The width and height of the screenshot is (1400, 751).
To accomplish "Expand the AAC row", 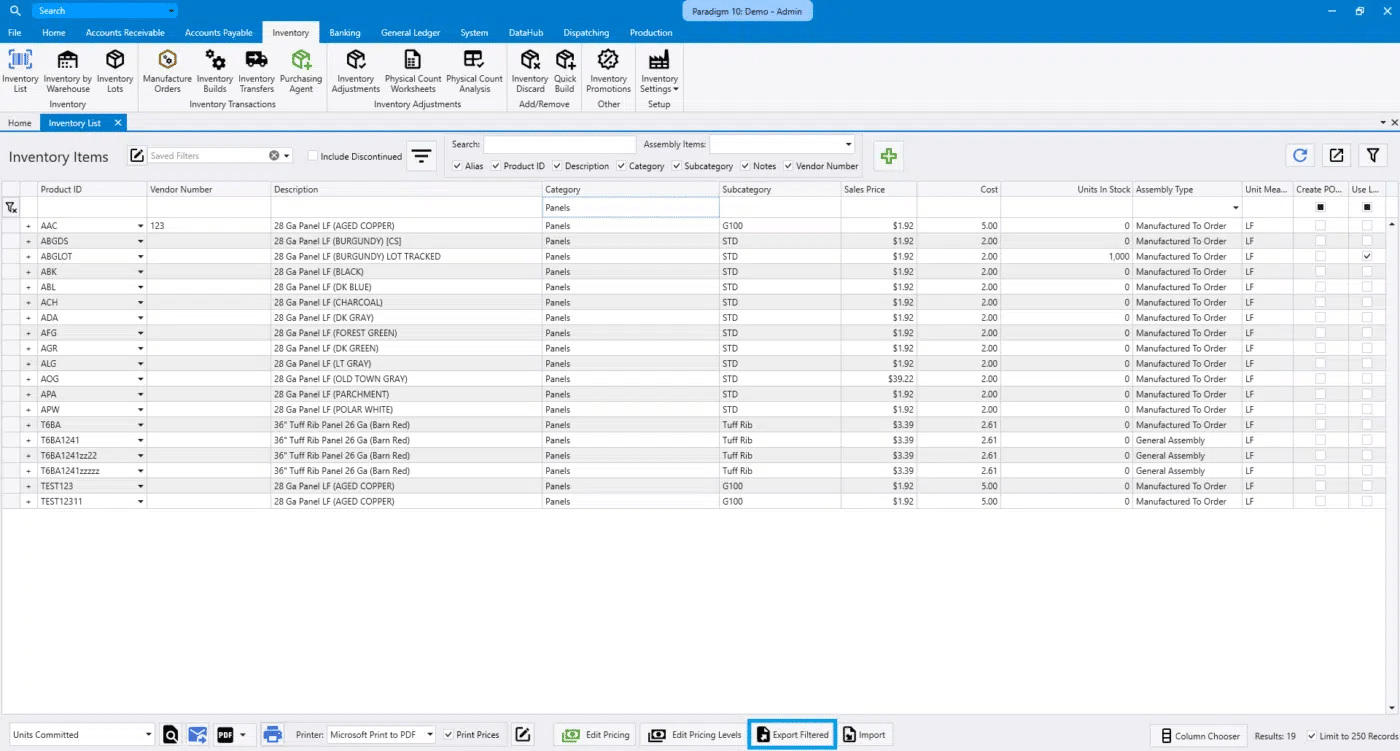I will tap(28, 226).
